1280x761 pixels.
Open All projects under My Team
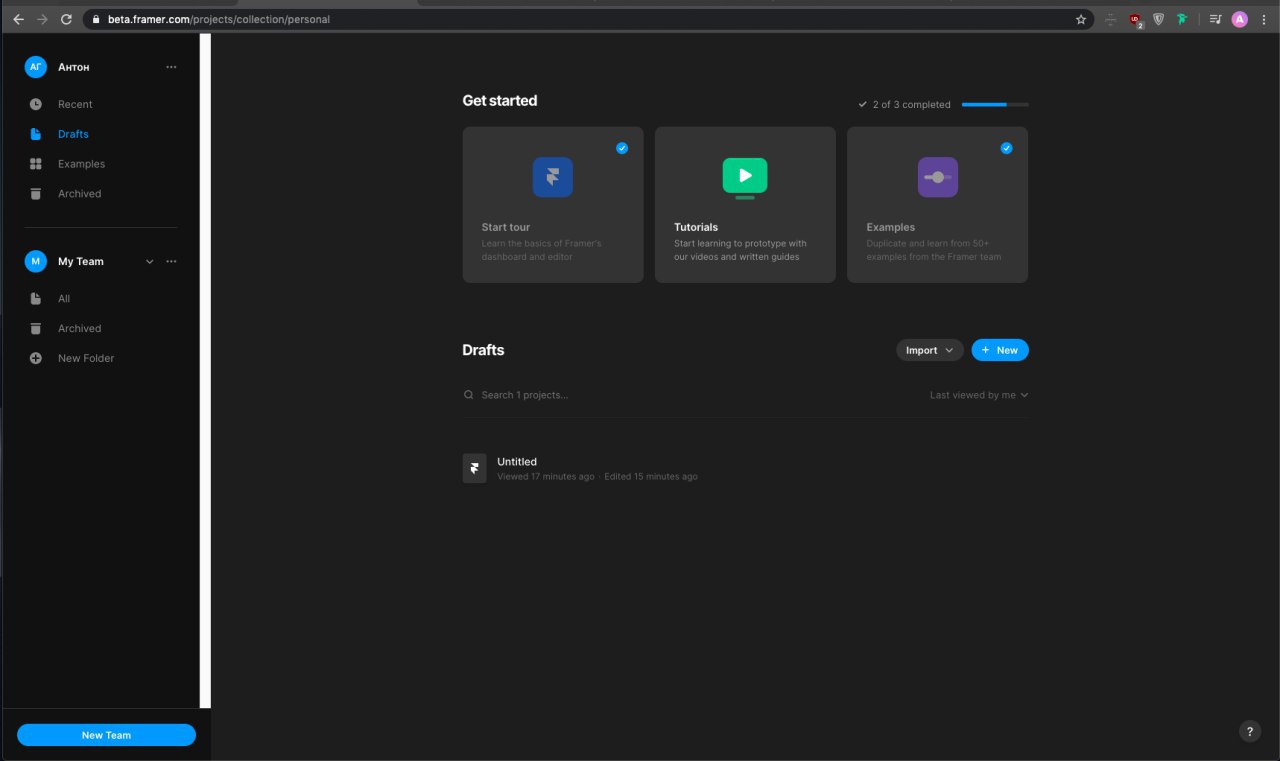[64, 299]
